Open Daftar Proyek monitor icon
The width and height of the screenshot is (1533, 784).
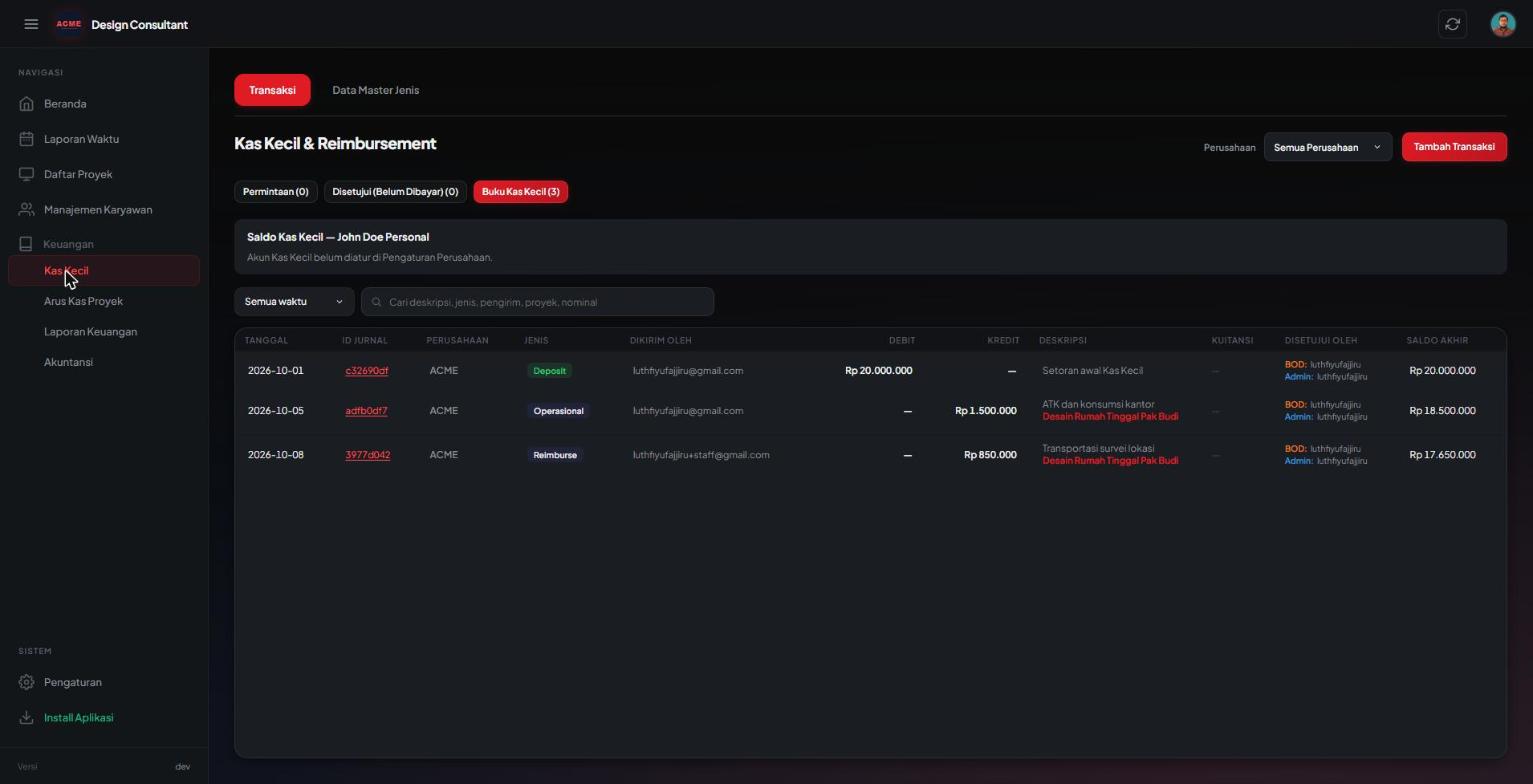pyautogui.click(x=26, y=174)
